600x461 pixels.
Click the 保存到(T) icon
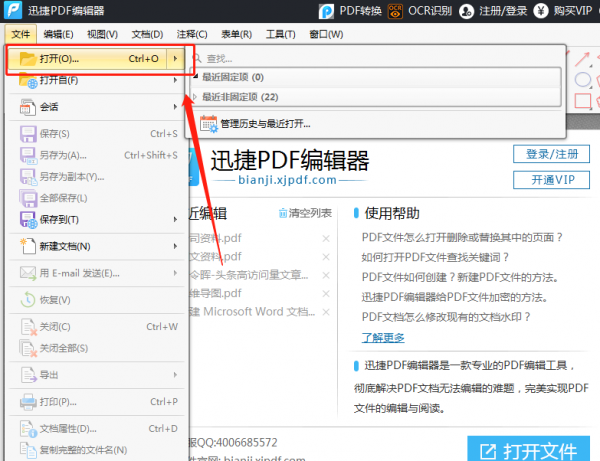[28, 220]
